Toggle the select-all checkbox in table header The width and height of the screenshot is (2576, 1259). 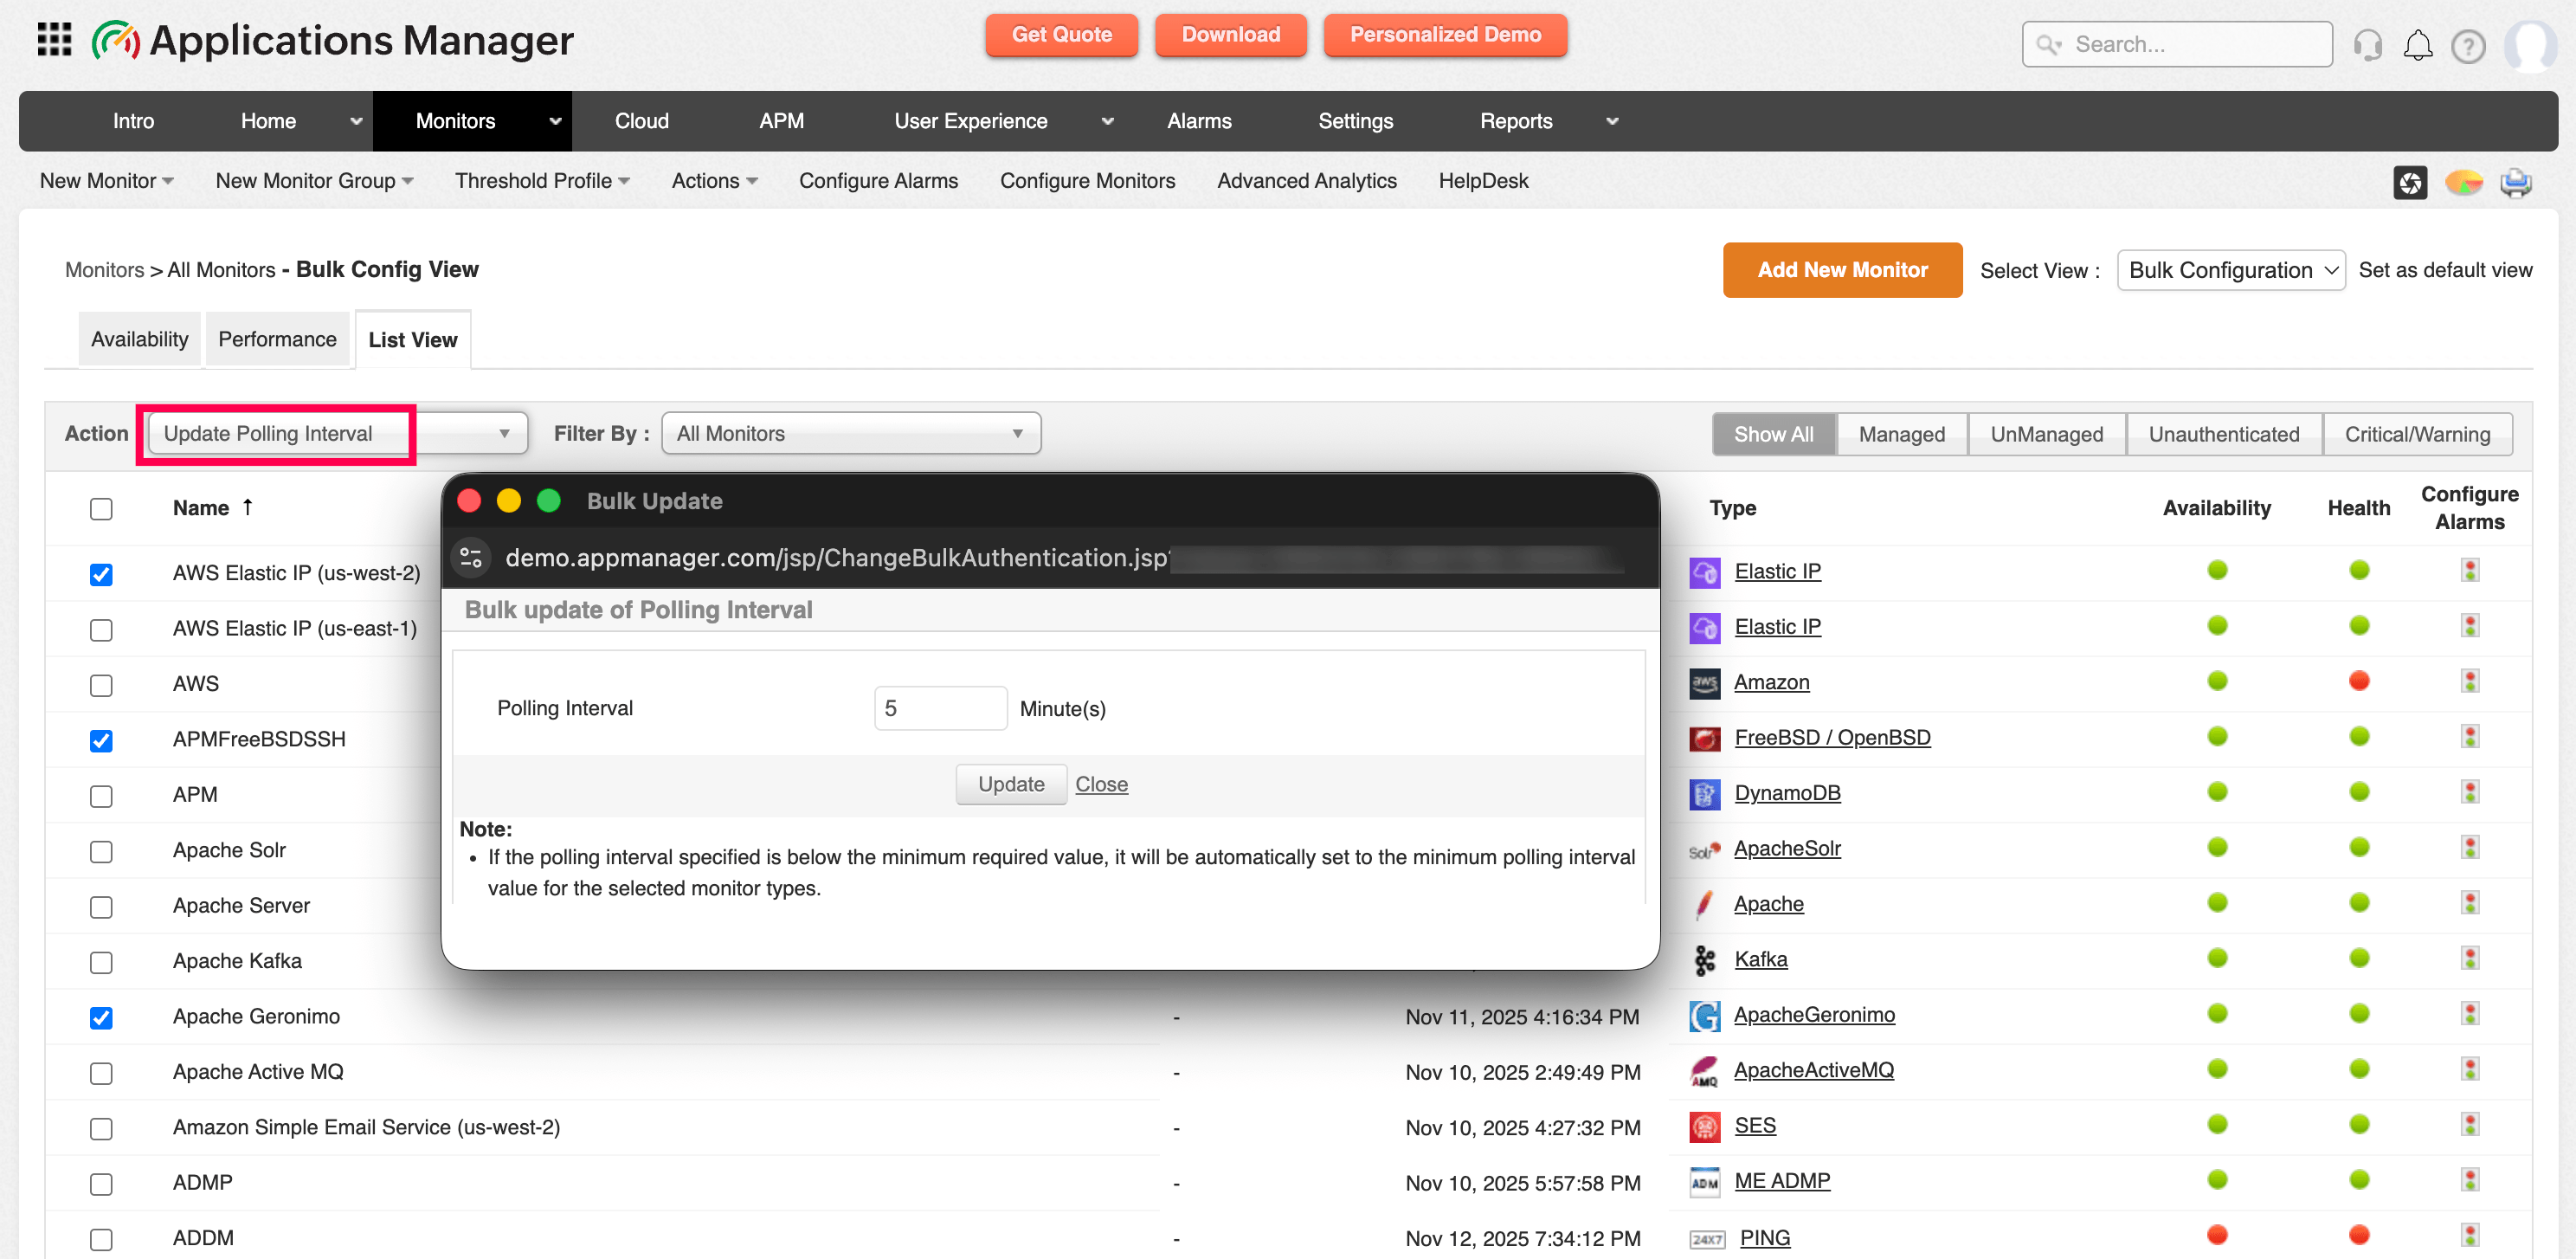click(101, 509)
